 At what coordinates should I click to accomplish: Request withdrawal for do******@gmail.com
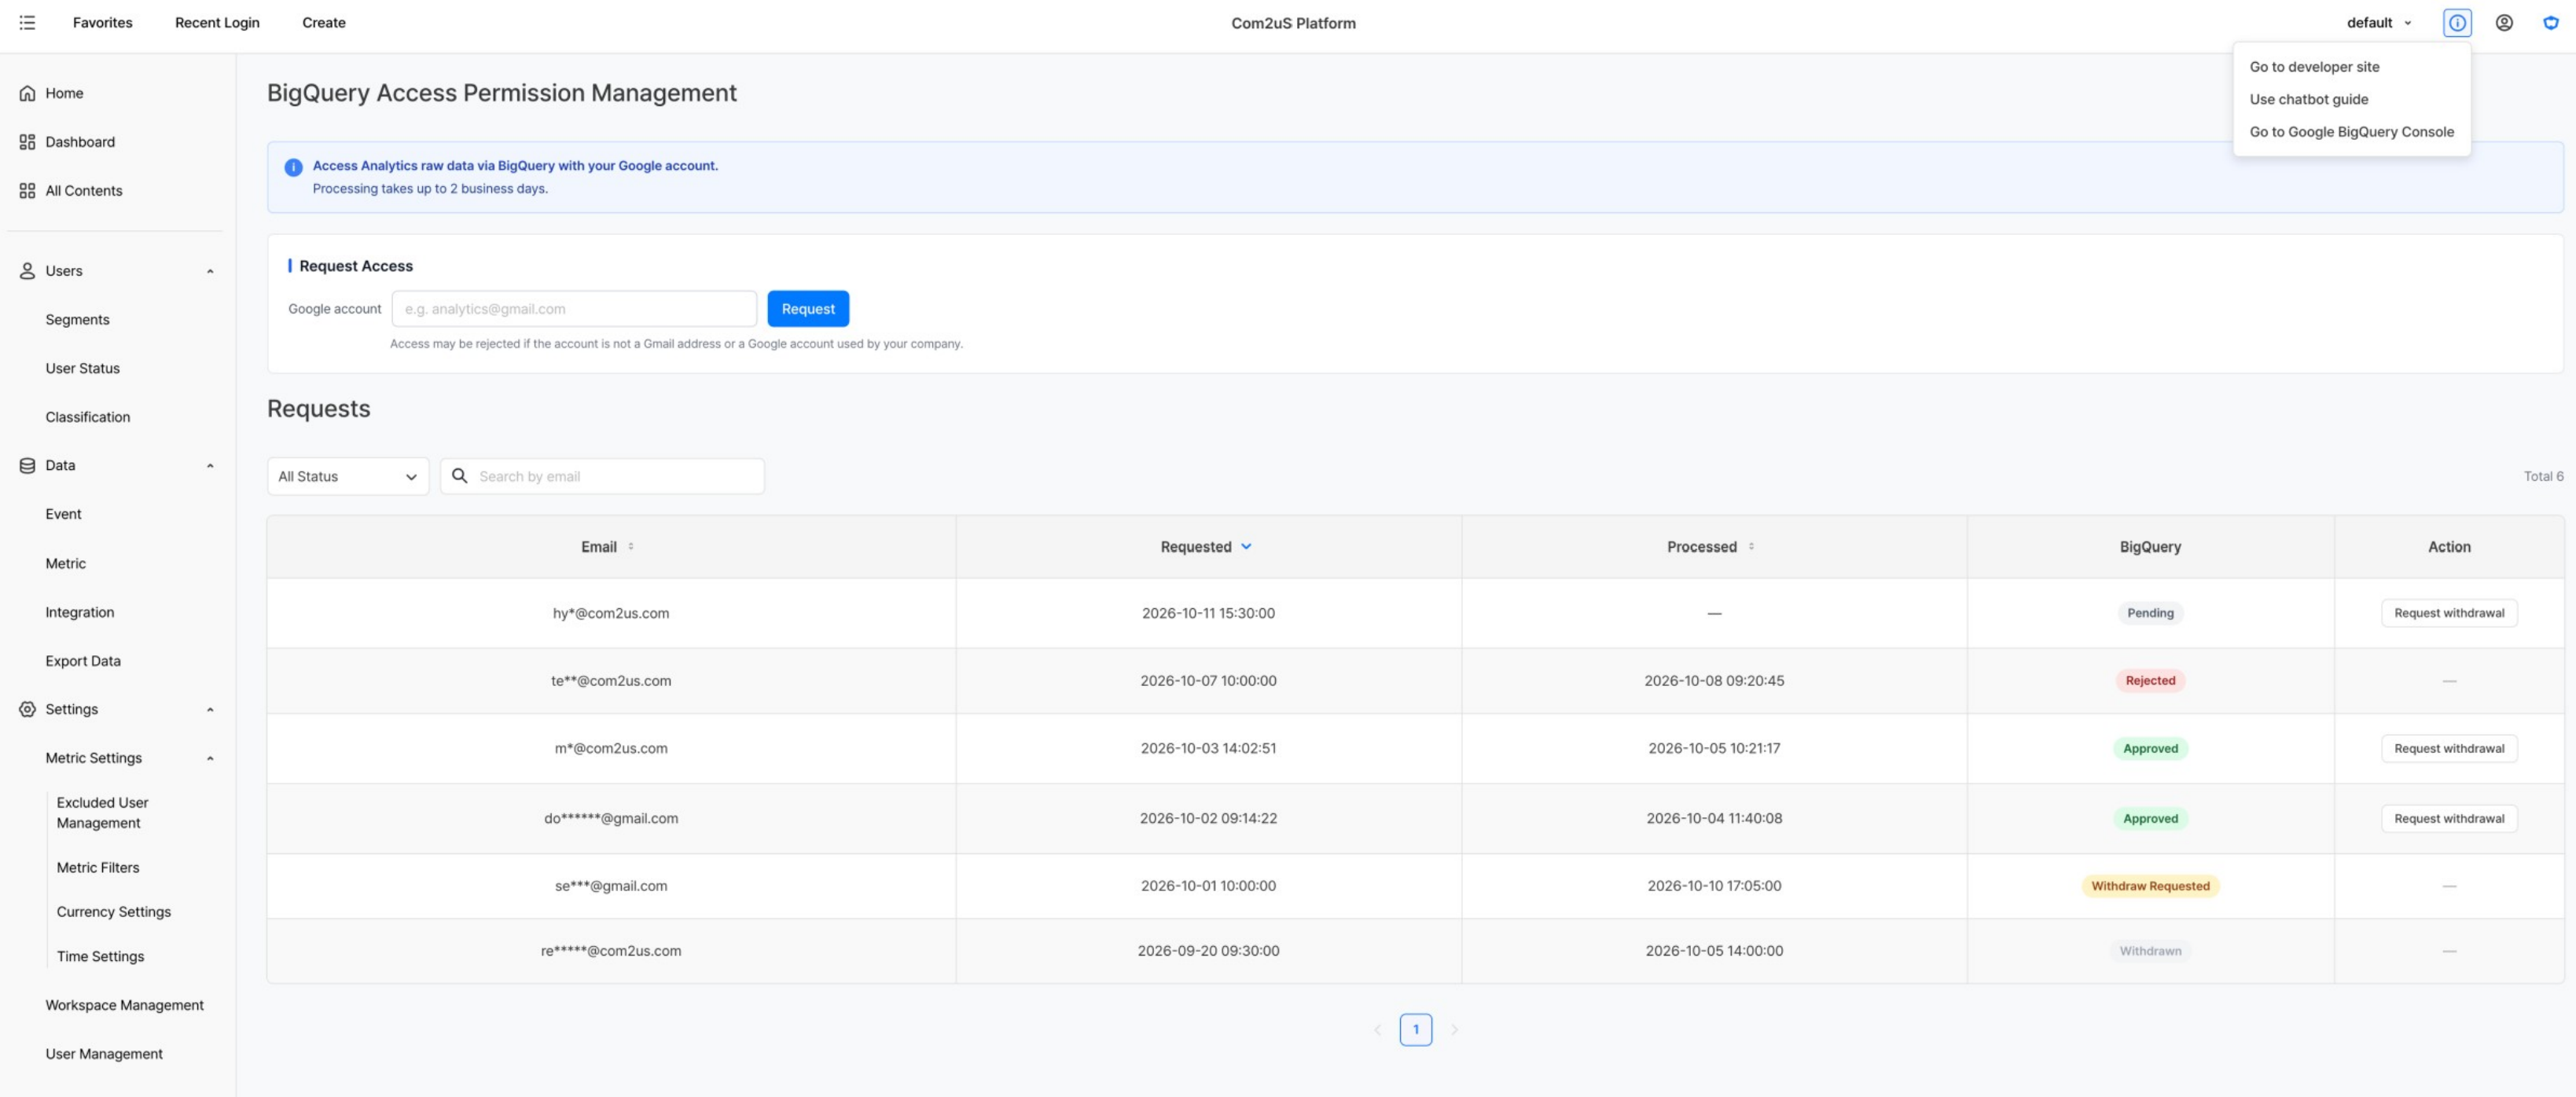pos(2449,818)
